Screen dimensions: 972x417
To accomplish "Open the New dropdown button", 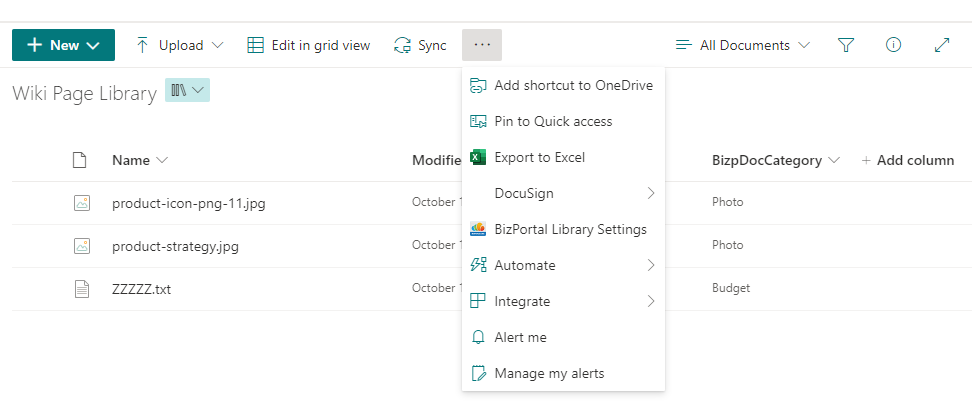I will 63,45.
